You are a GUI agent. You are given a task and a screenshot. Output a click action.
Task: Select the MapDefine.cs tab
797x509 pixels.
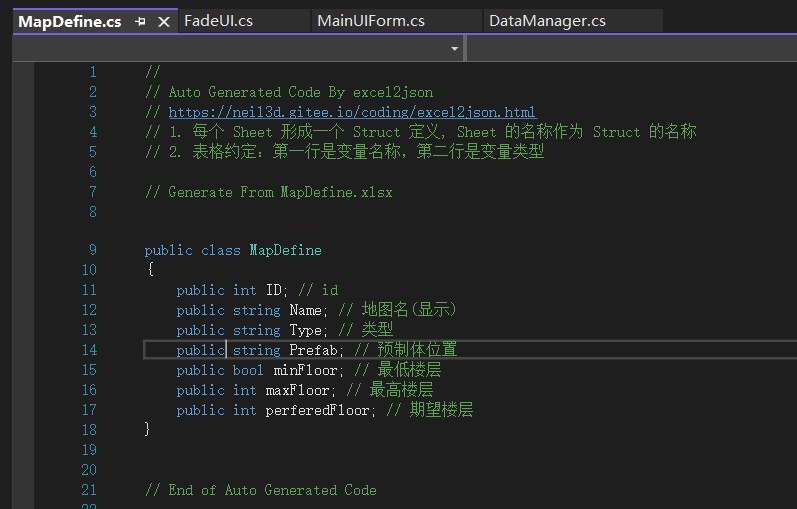[69, 21]
